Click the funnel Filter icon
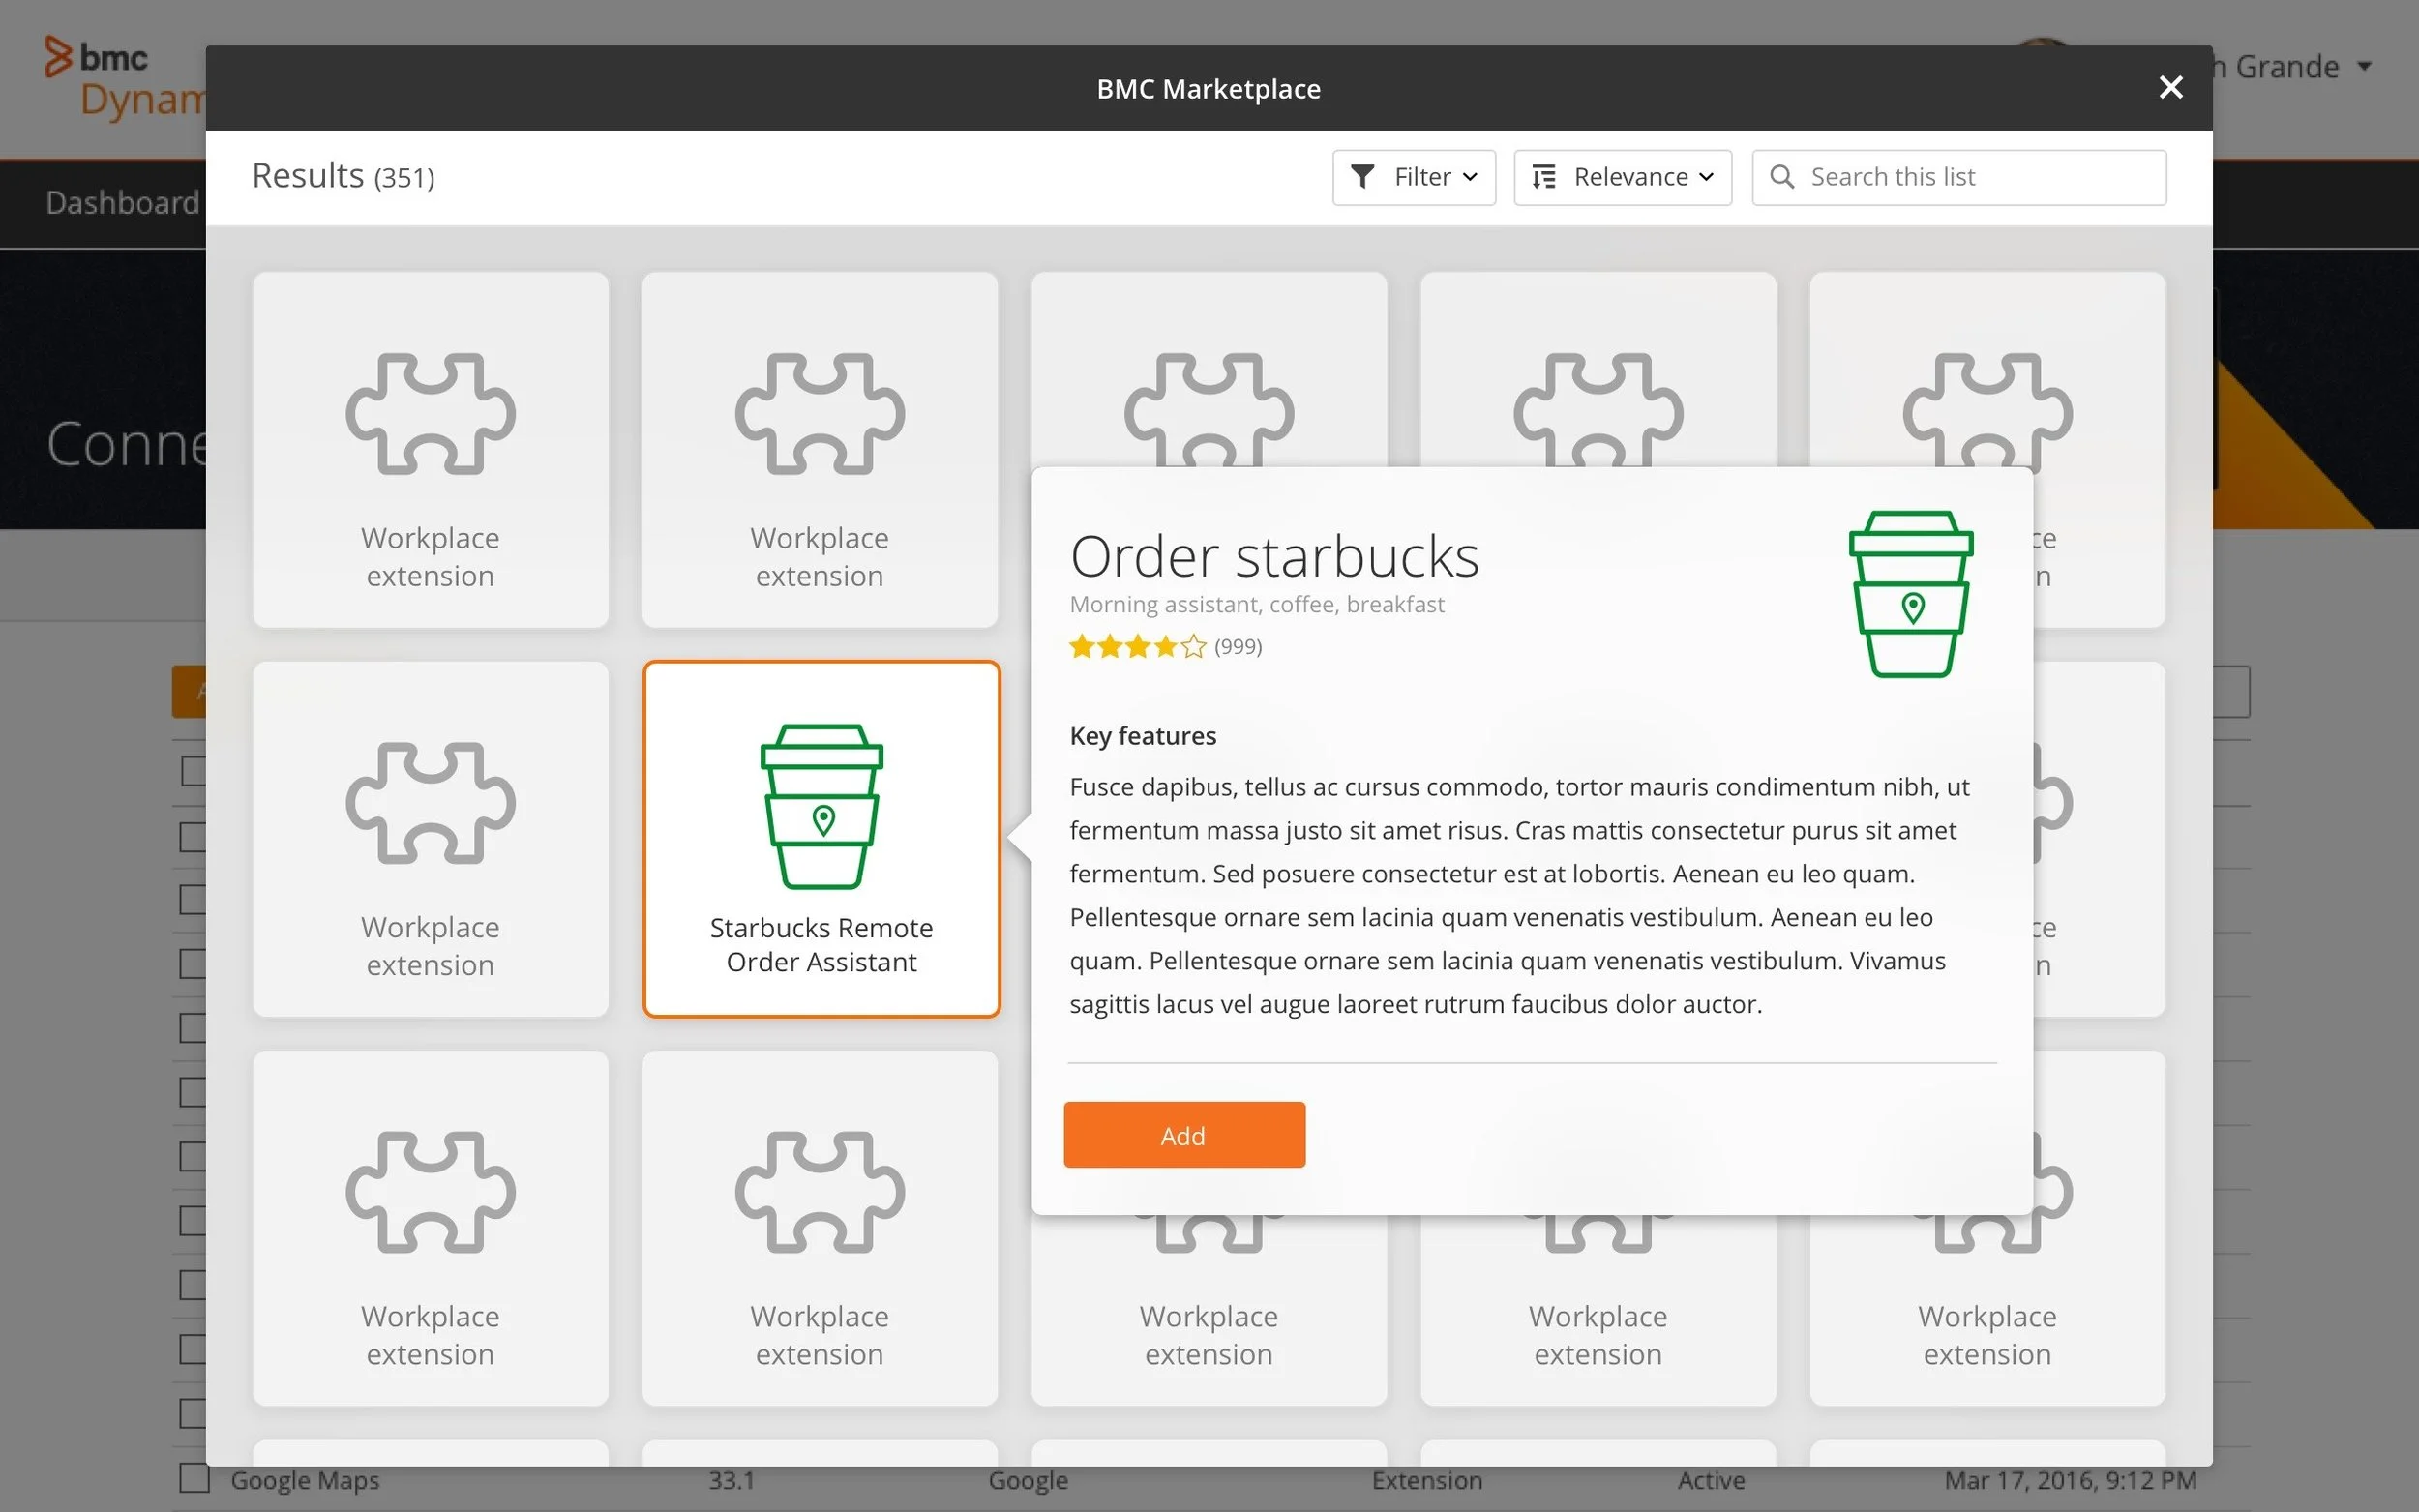The width and height of the screenshot is (2419, 1512). pyautogui.click(x=1361, y=177)
